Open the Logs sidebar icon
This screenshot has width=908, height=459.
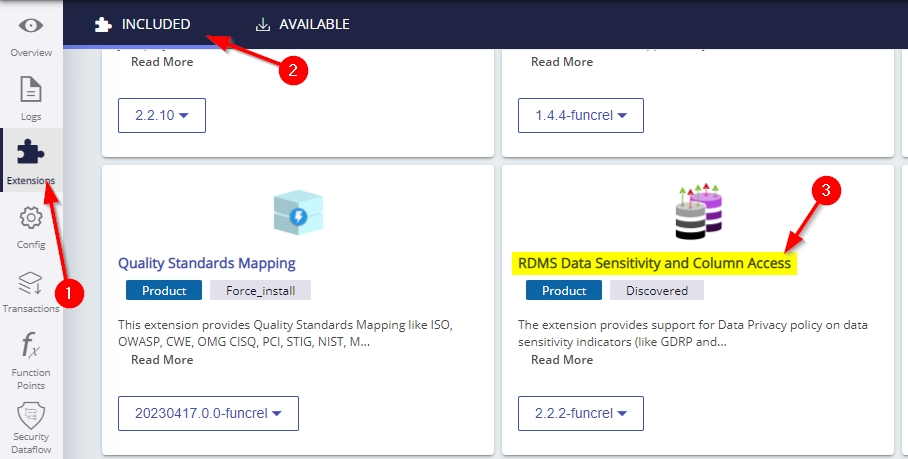point(31,90)
